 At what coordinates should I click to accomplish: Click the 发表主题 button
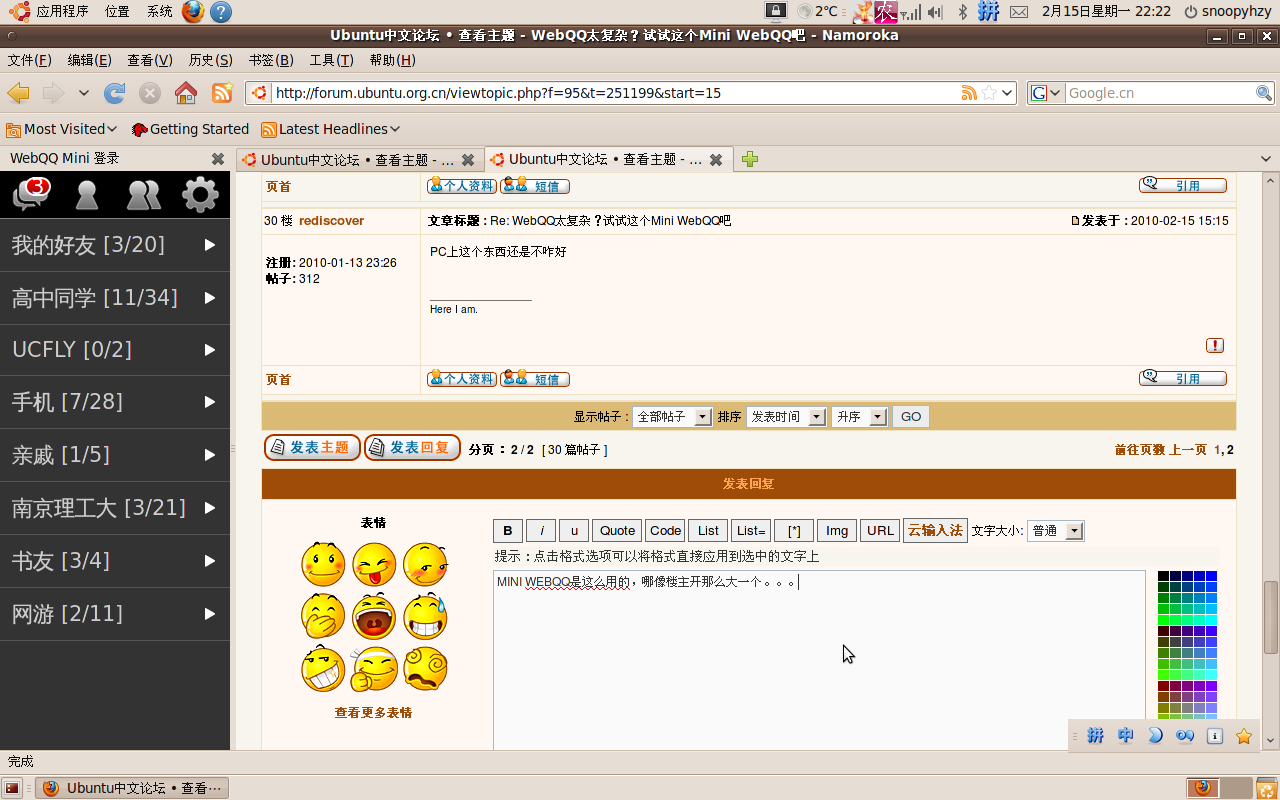(312, 448)
